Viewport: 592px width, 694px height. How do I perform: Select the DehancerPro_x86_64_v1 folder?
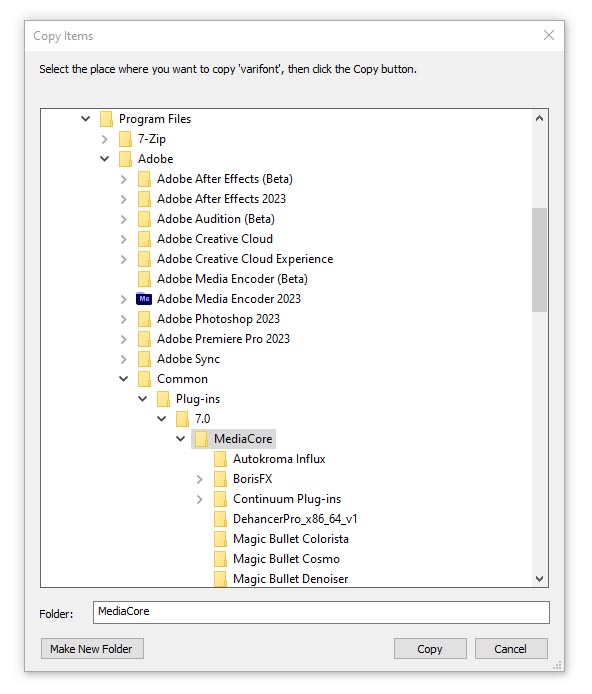tap(295, 519)
